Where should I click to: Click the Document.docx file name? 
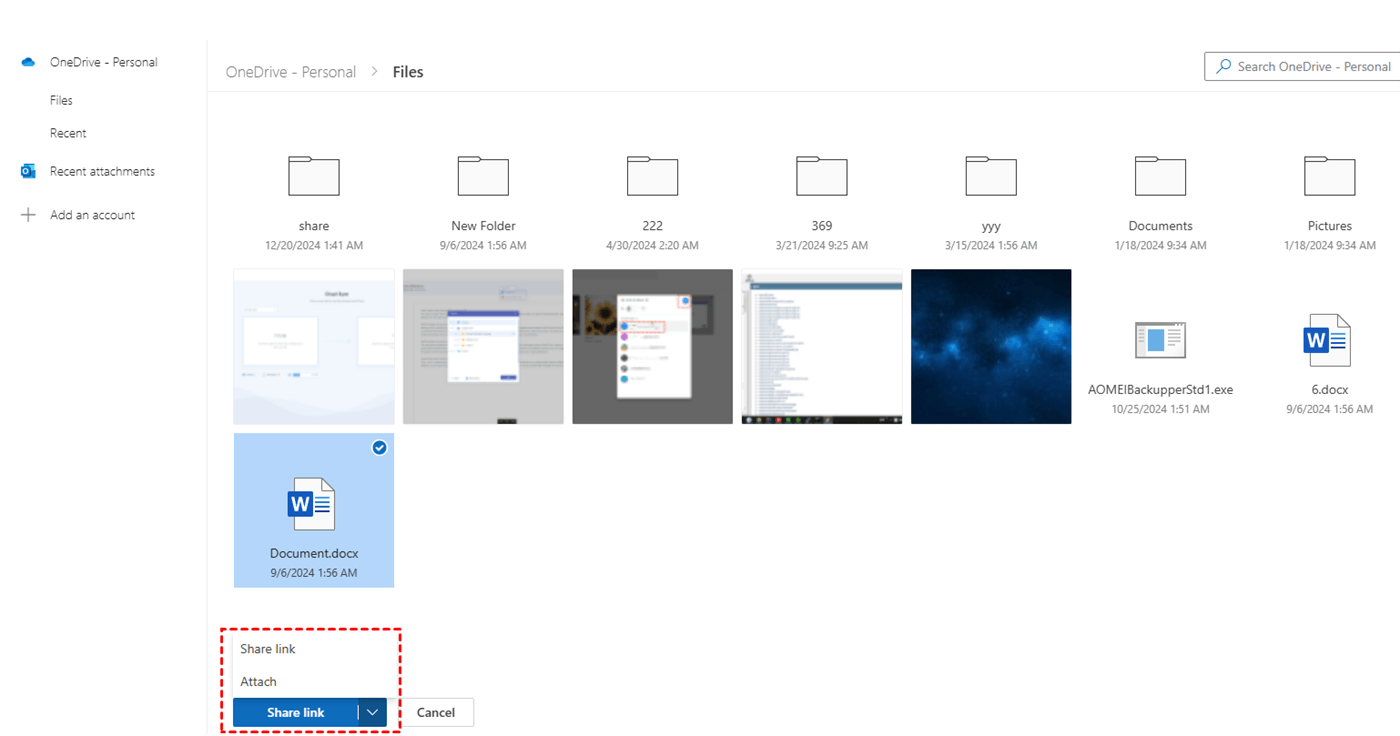[314, 553]
